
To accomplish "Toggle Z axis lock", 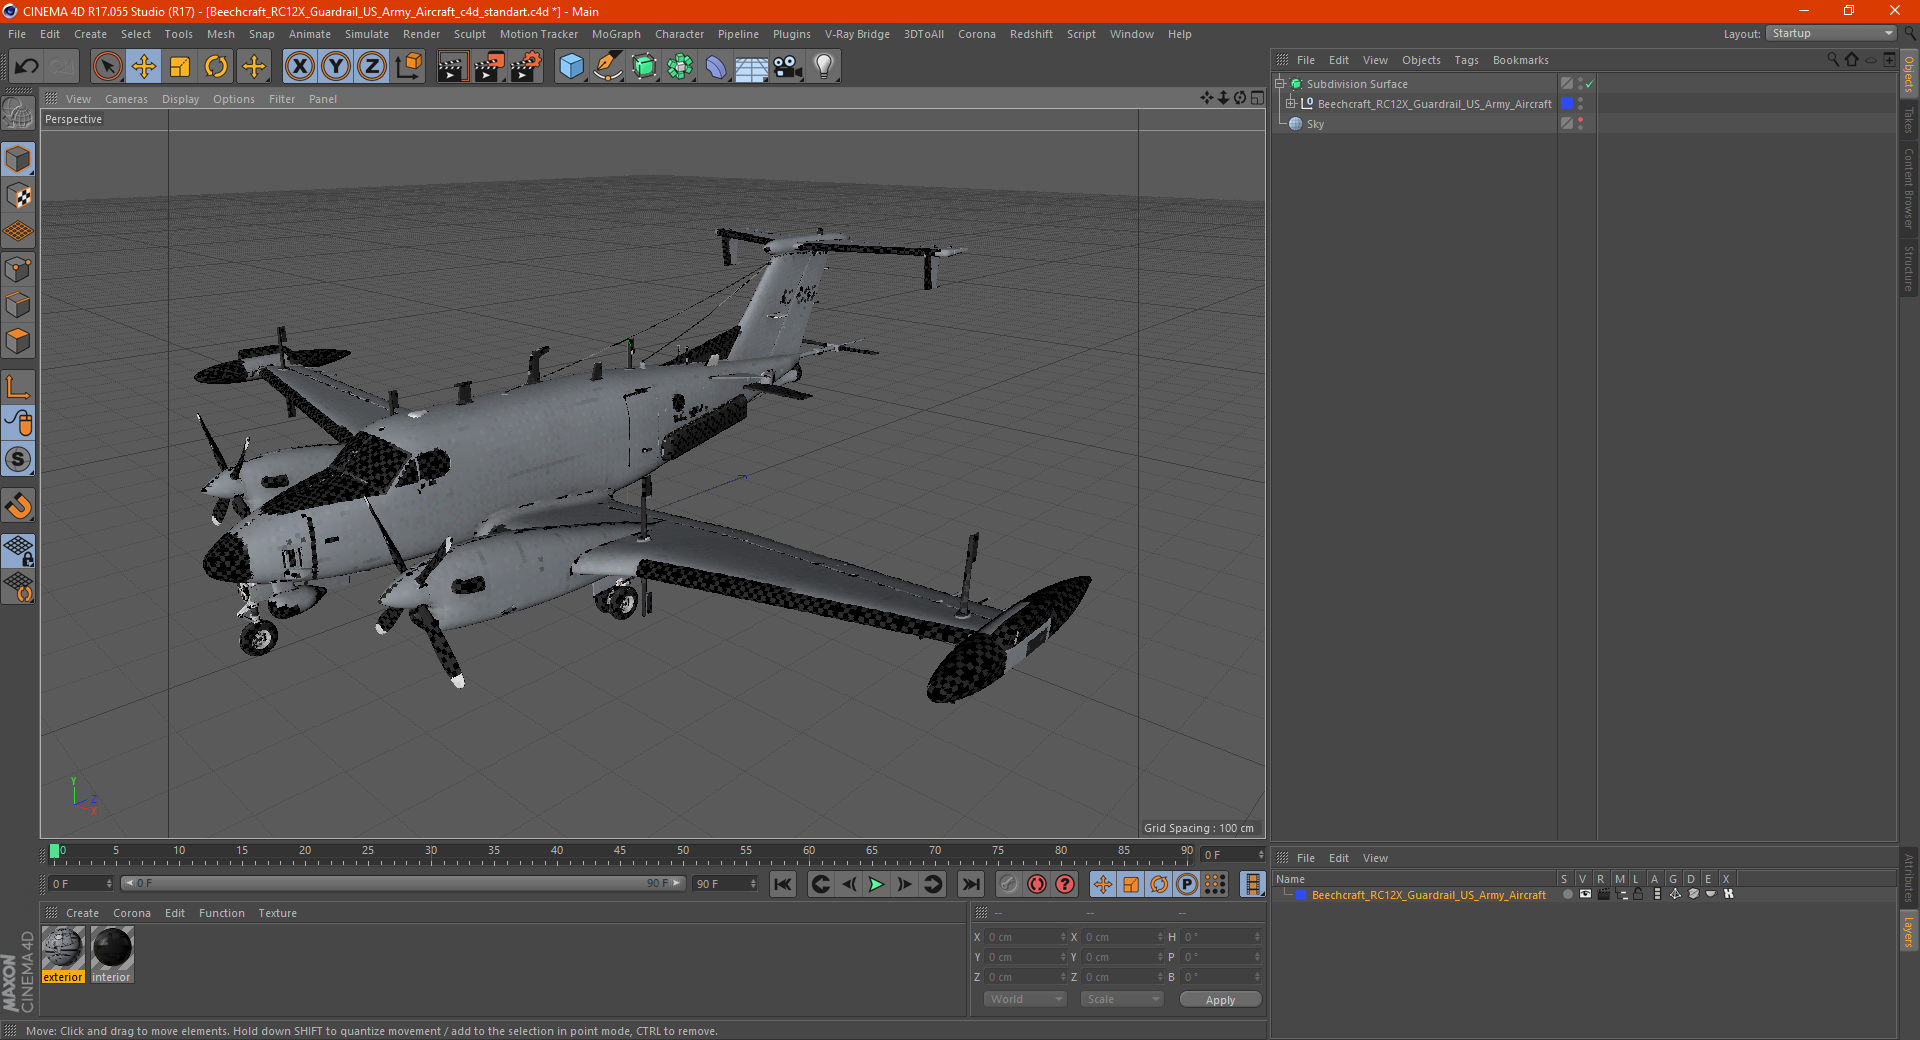I will coord(372,67).
